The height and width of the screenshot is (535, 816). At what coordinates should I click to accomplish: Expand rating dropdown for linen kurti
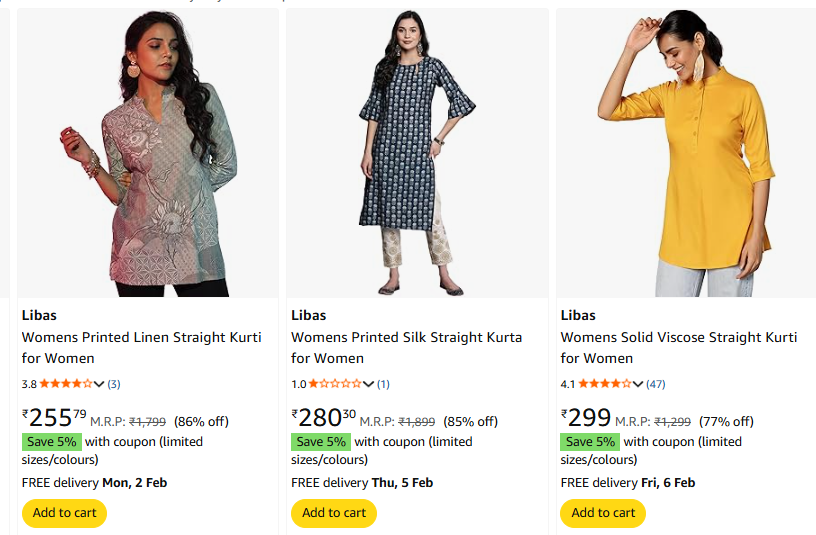pyautogui.click(x=98, y=384)
